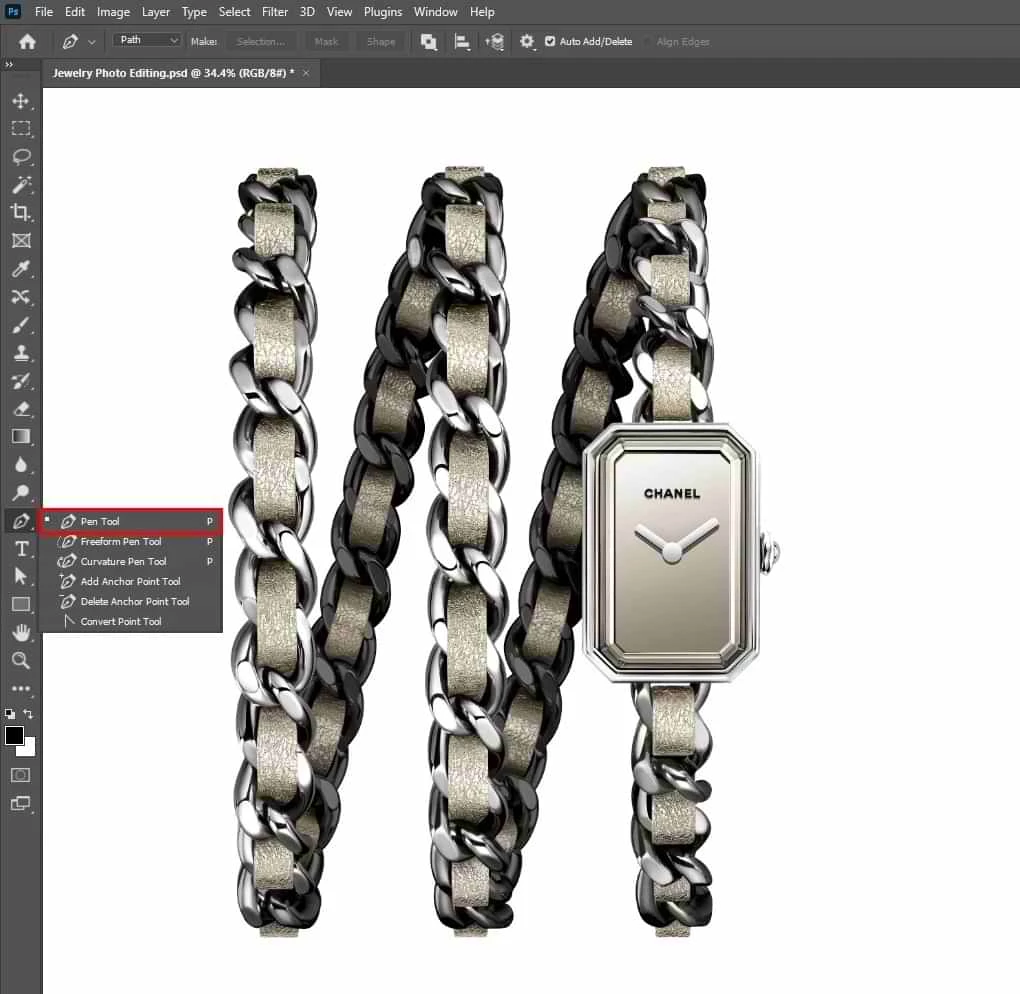This screenshot has width=1020, height=994.
Task: Select the Crop tool
Action: click(20, 212)
